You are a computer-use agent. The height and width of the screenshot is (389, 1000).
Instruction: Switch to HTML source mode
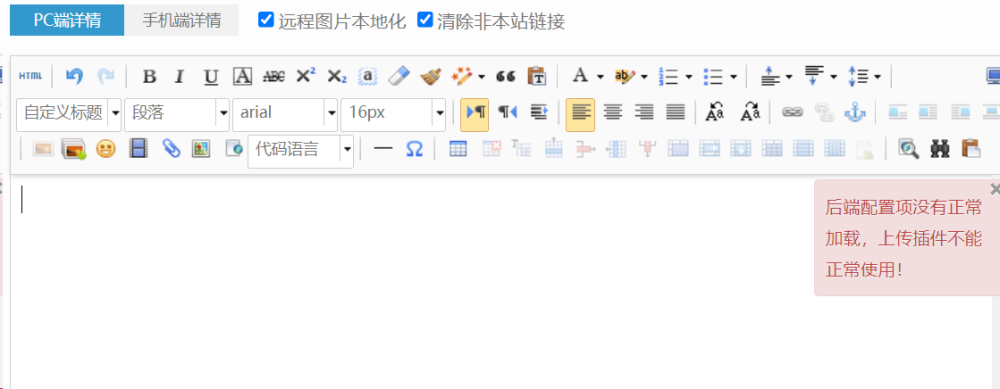coord(30,77)
